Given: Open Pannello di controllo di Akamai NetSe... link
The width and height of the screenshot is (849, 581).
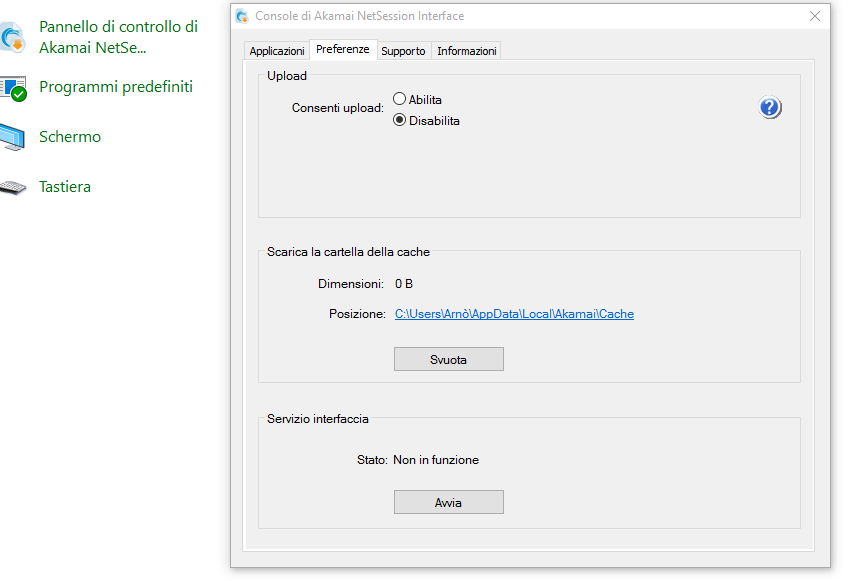Looking at the screenshot, I should 118,37.
